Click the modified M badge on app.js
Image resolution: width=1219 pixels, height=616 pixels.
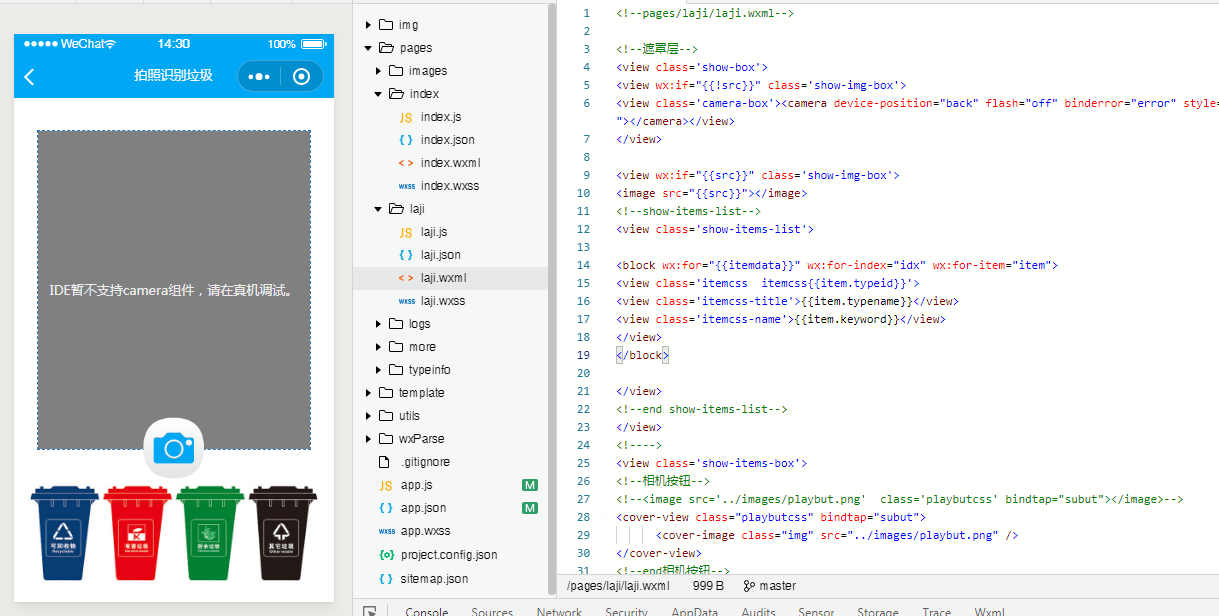pos(530,485)
